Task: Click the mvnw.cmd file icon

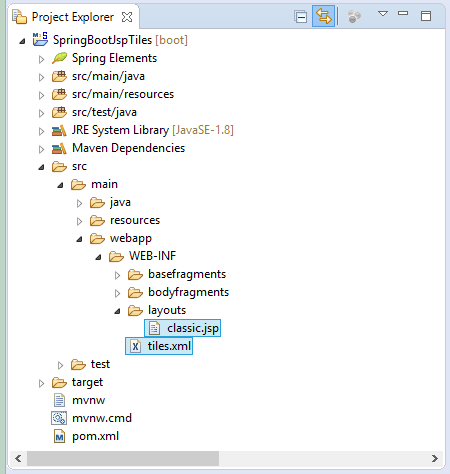Action: coord(59,418)
